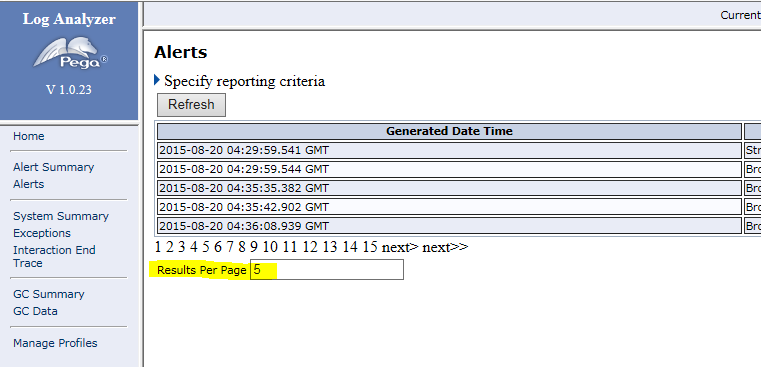Go to results page 8

coord(242,247)
